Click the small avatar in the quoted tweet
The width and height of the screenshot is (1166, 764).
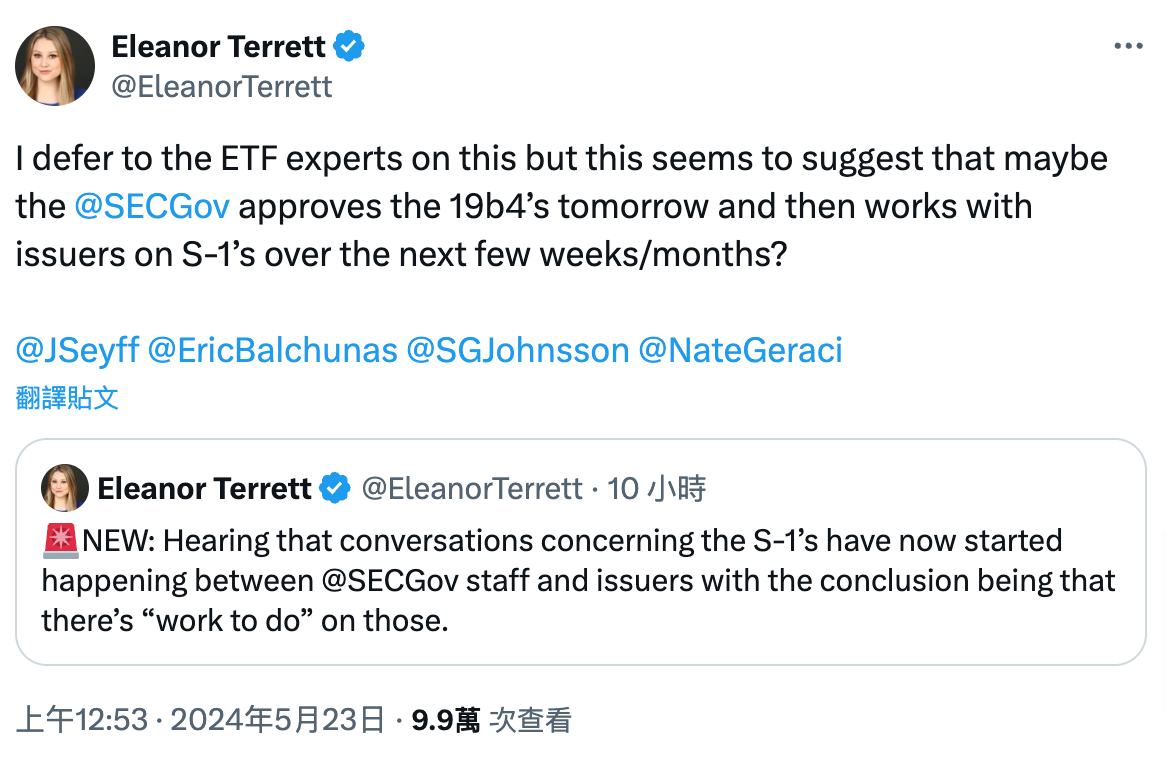click(x=64, y=488)
